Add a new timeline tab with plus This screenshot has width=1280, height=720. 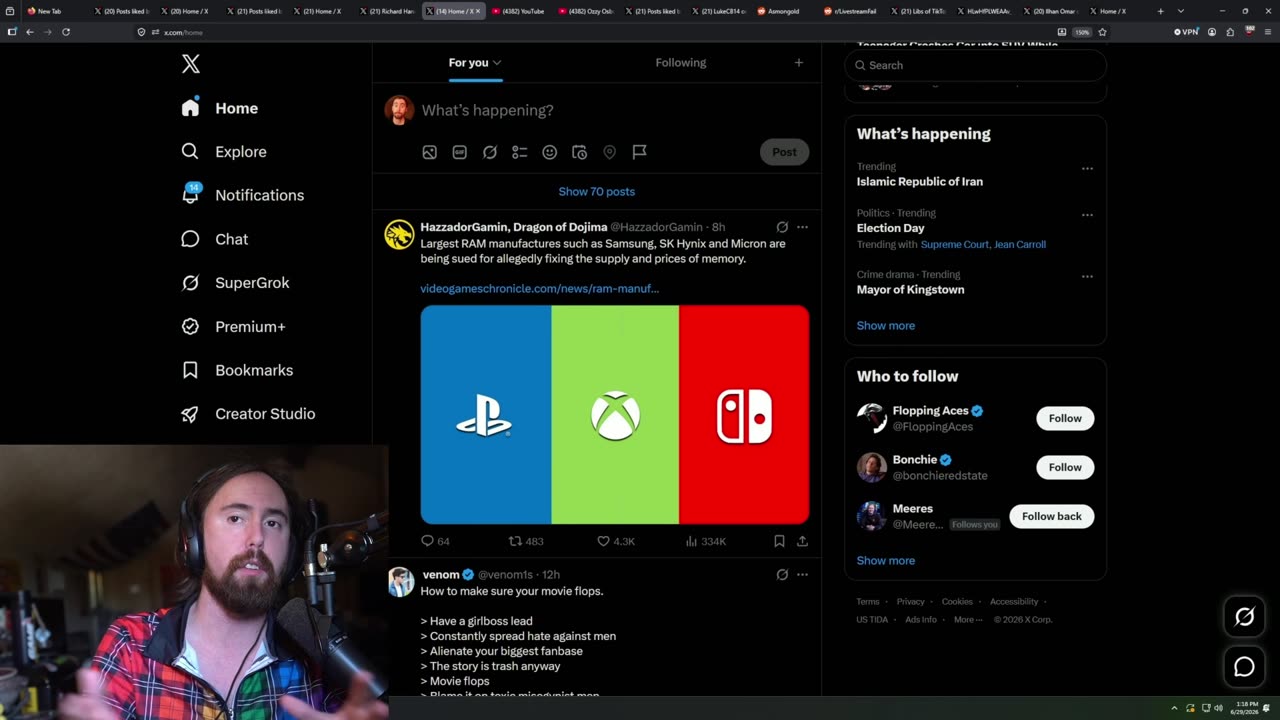click(798, 62)
